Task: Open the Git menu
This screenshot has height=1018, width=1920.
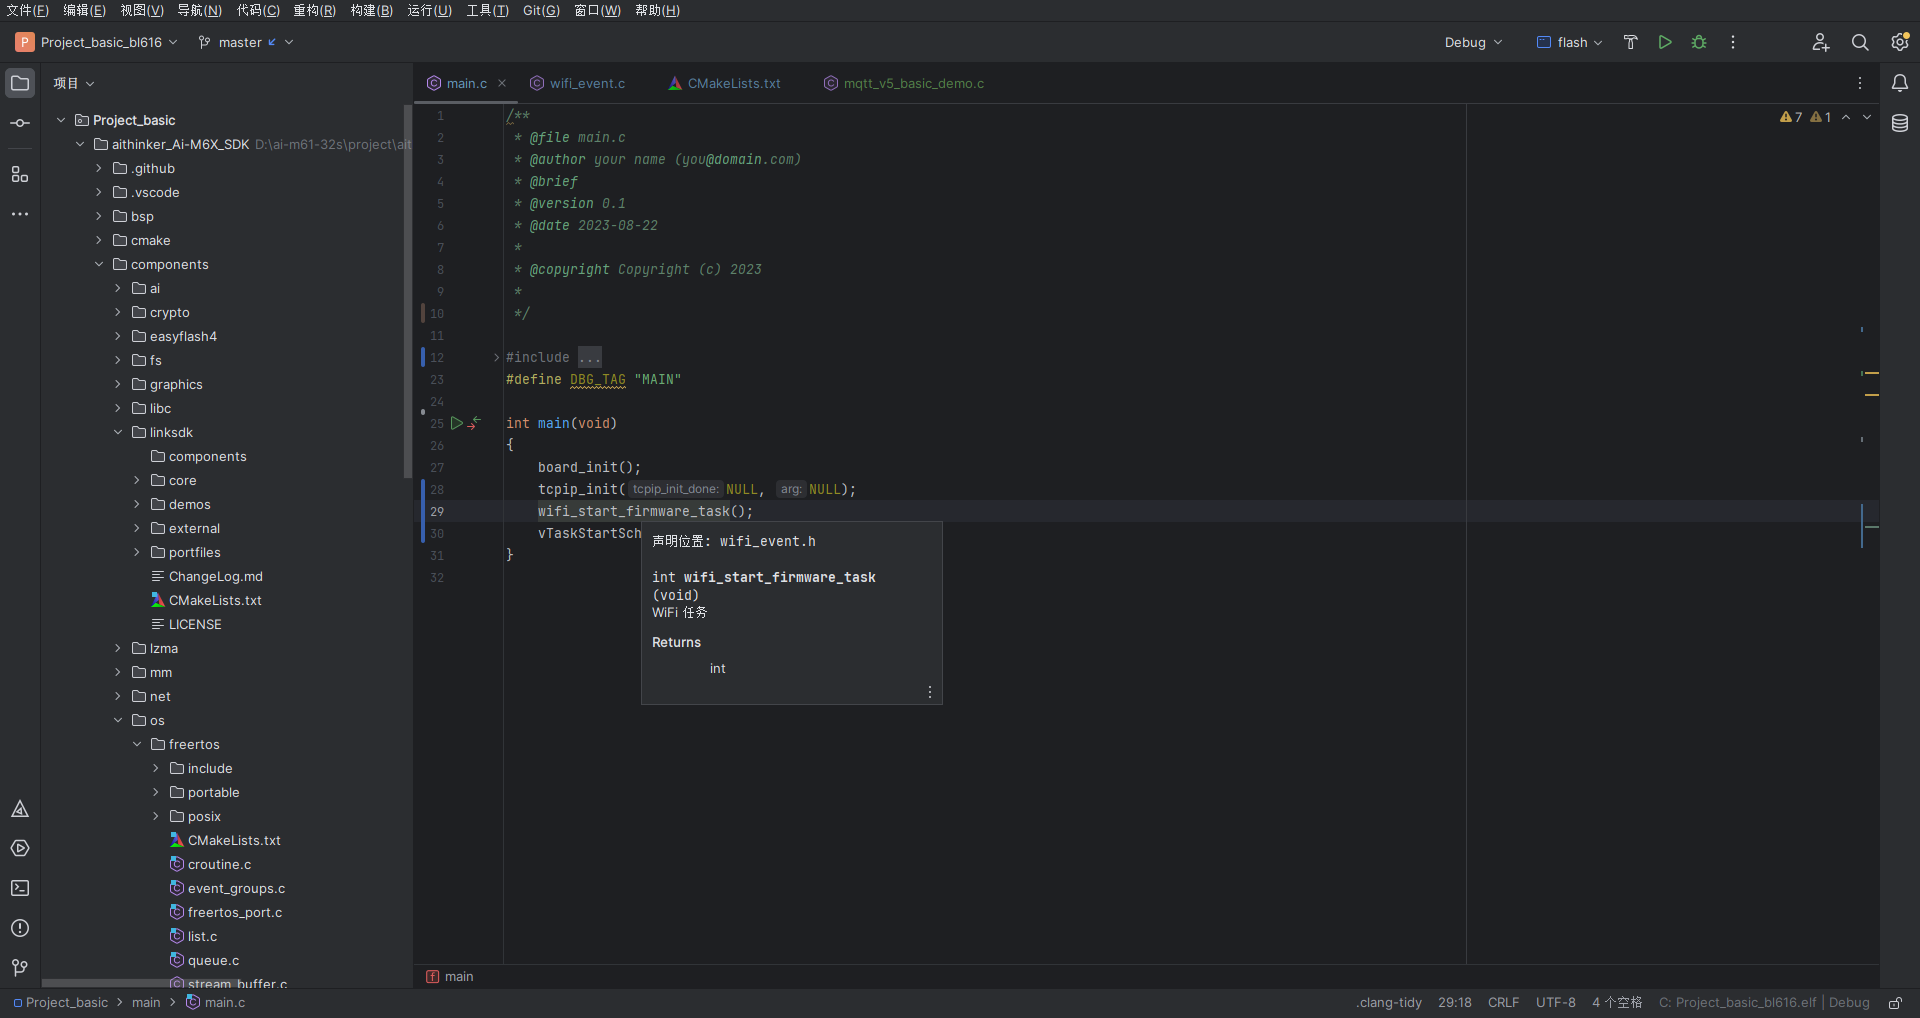Action: tap(541, 10)
